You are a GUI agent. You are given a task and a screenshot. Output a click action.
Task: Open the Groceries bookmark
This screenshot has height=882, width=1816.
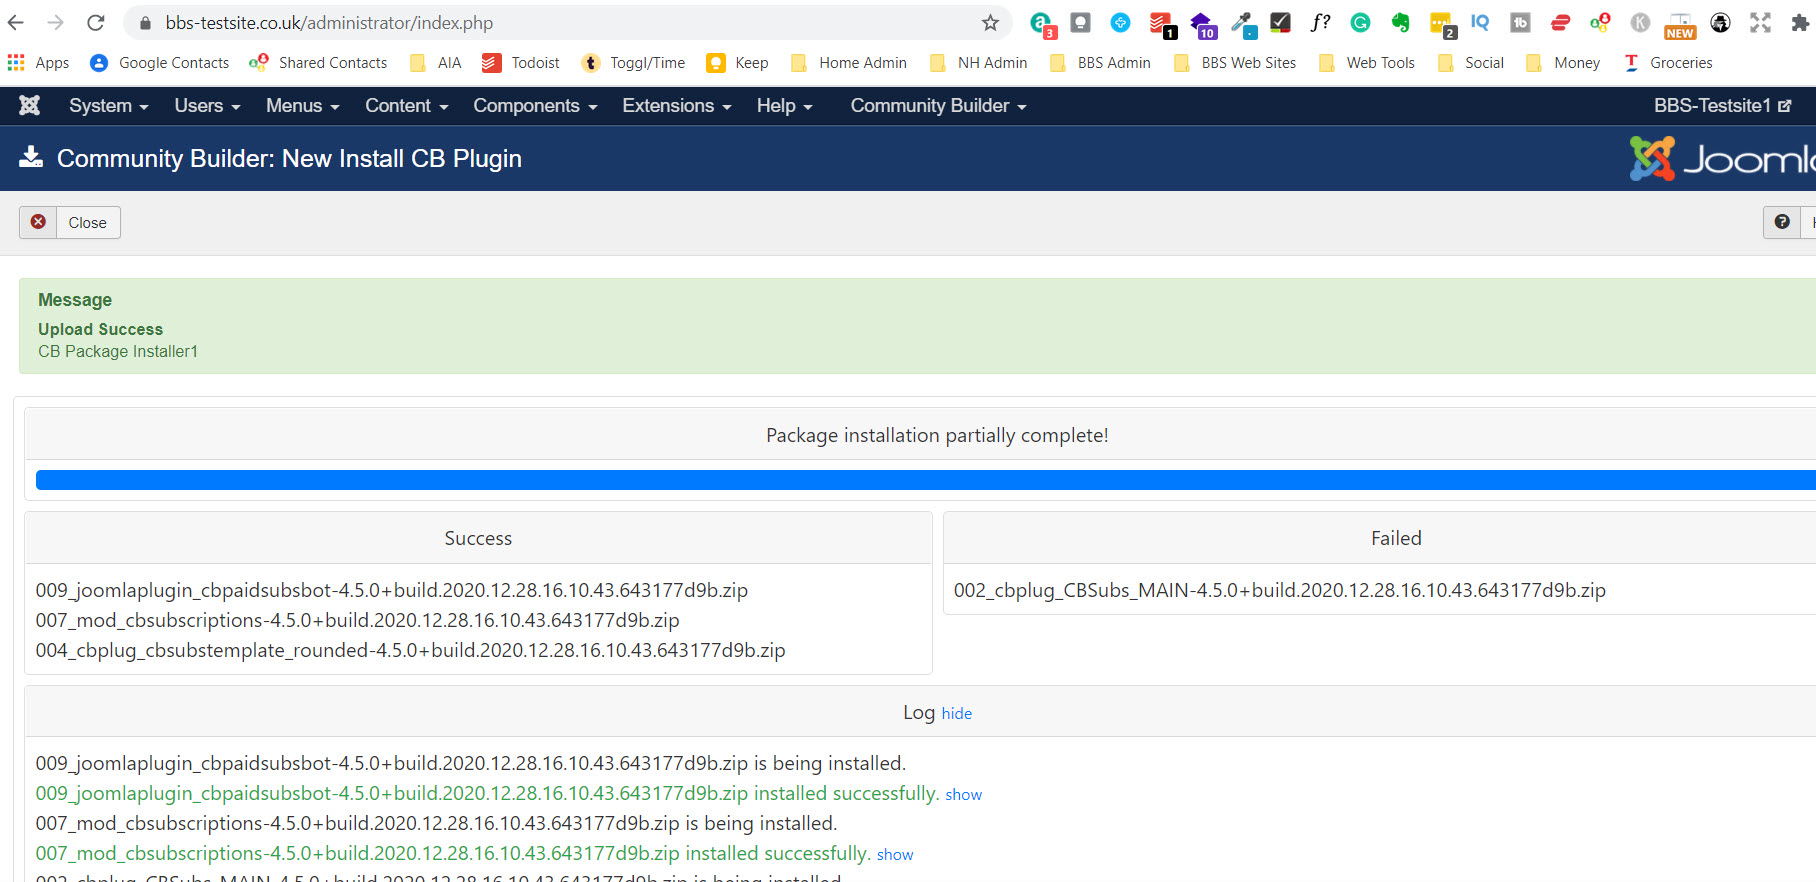coord(1668,62)
